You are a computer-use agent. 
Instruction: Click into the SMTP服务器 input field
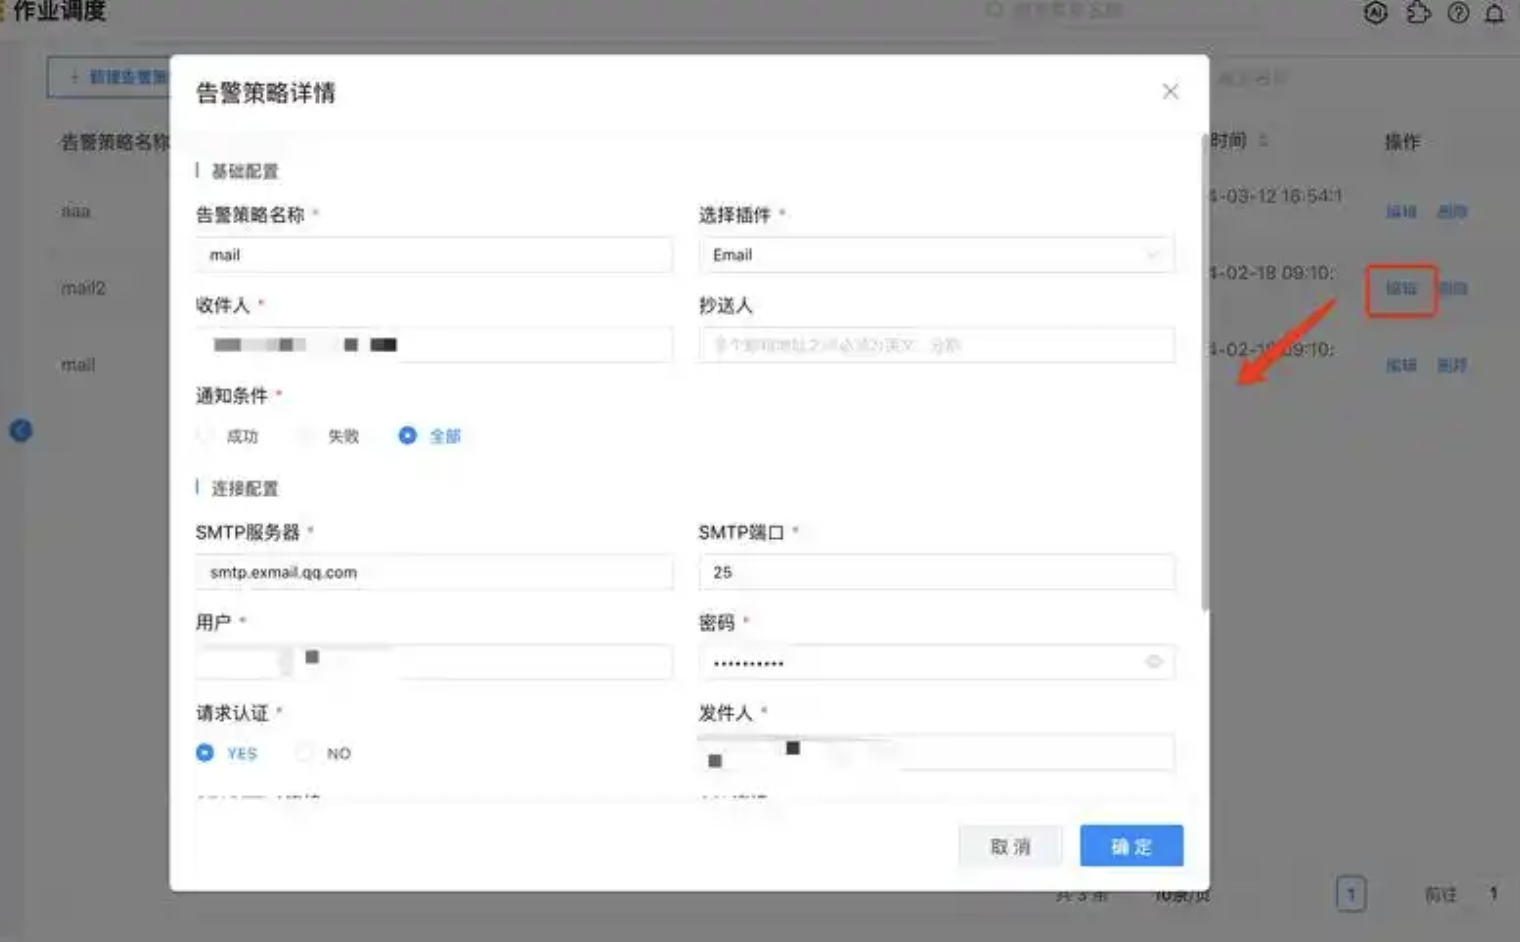click(x=434, y=572)
